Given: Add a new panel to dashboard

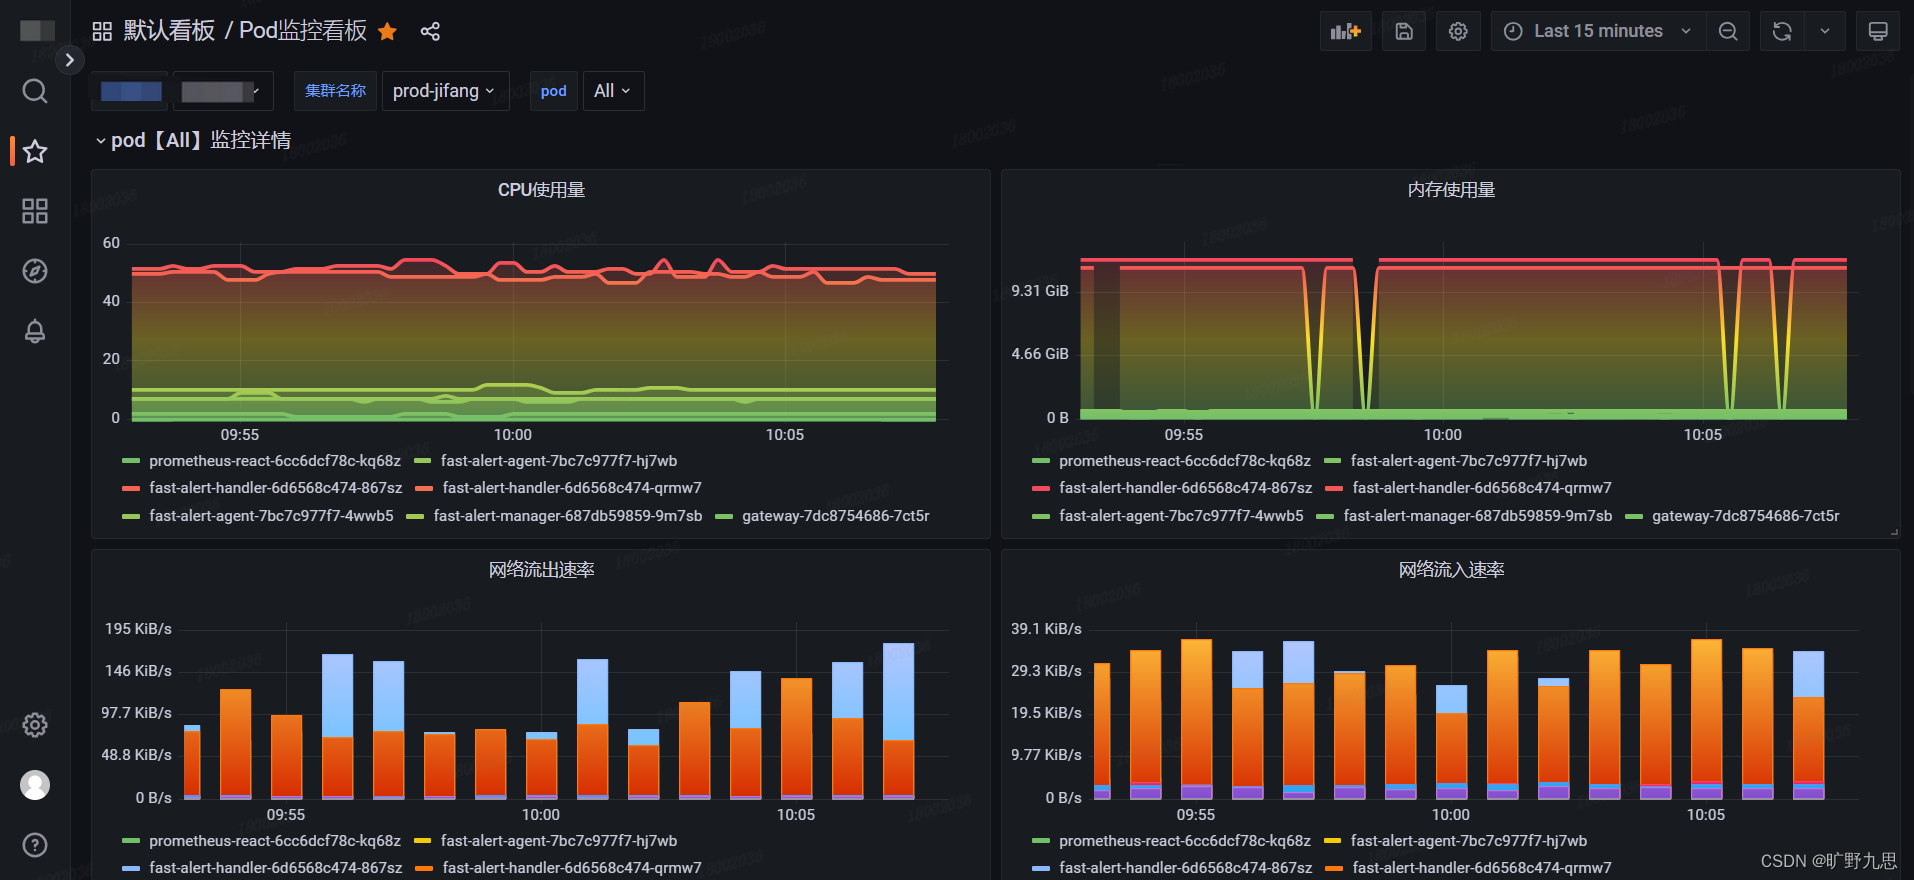Looking at the screenshot, I should [1346, 31].
